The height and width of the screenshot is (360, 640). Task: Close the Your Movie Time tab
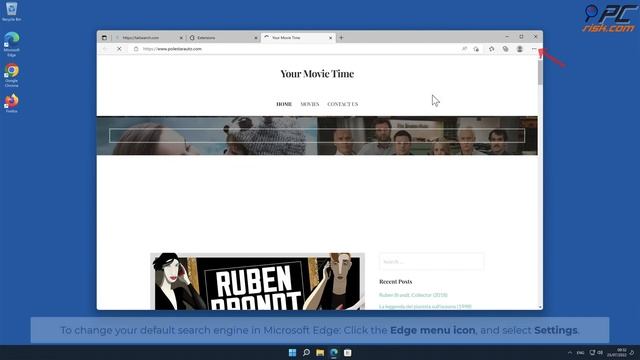point(330,38)
